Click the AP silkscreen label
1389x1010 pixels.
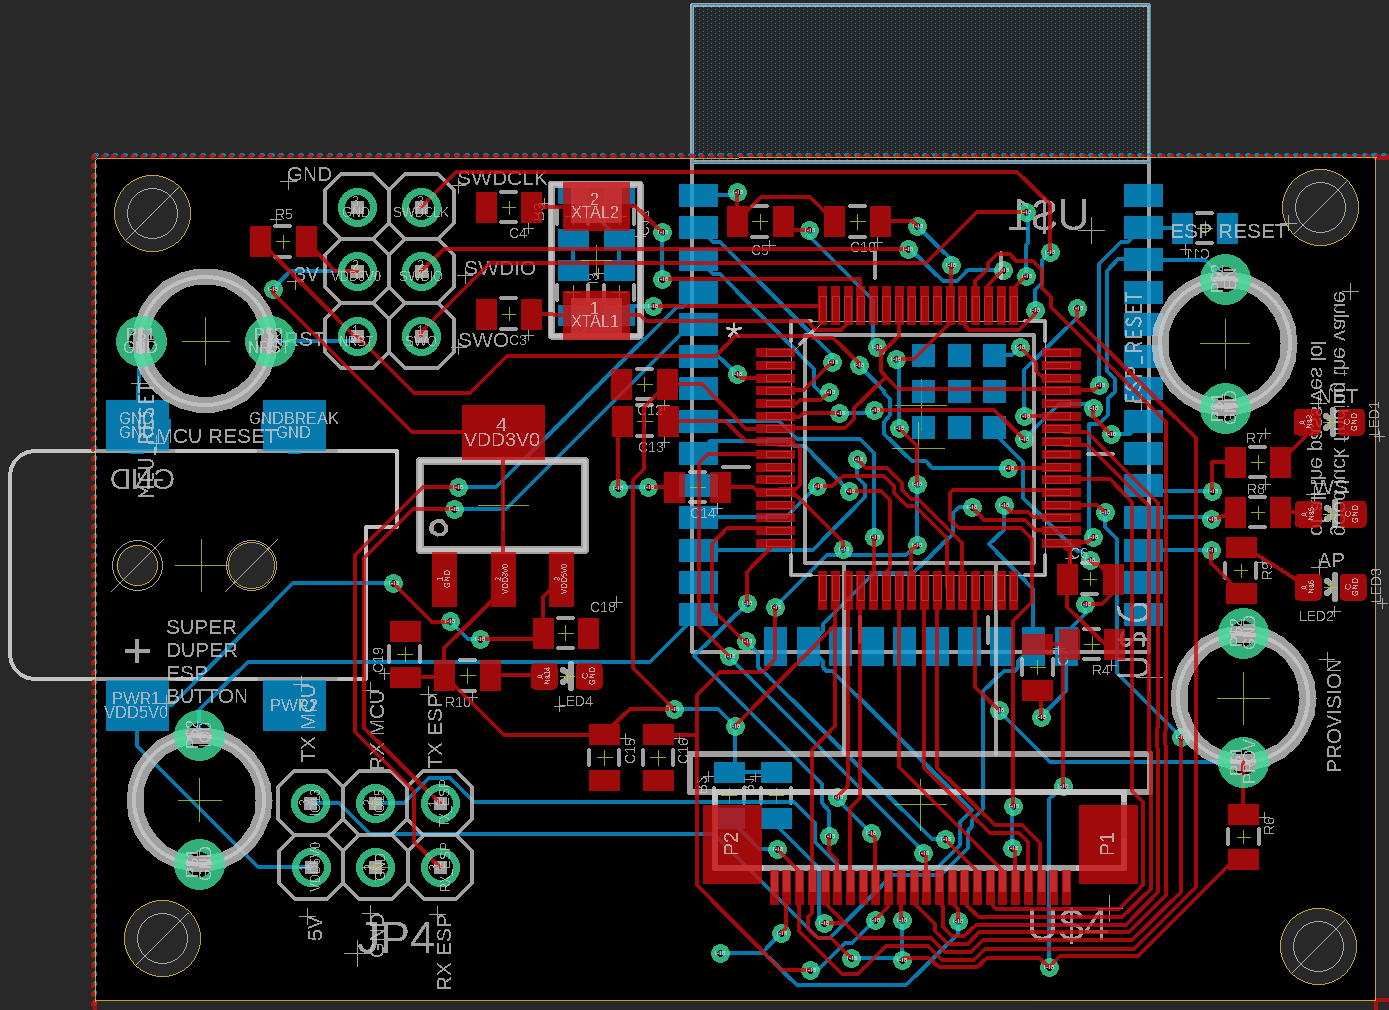pyautogui.click(x=1331, y=560)
